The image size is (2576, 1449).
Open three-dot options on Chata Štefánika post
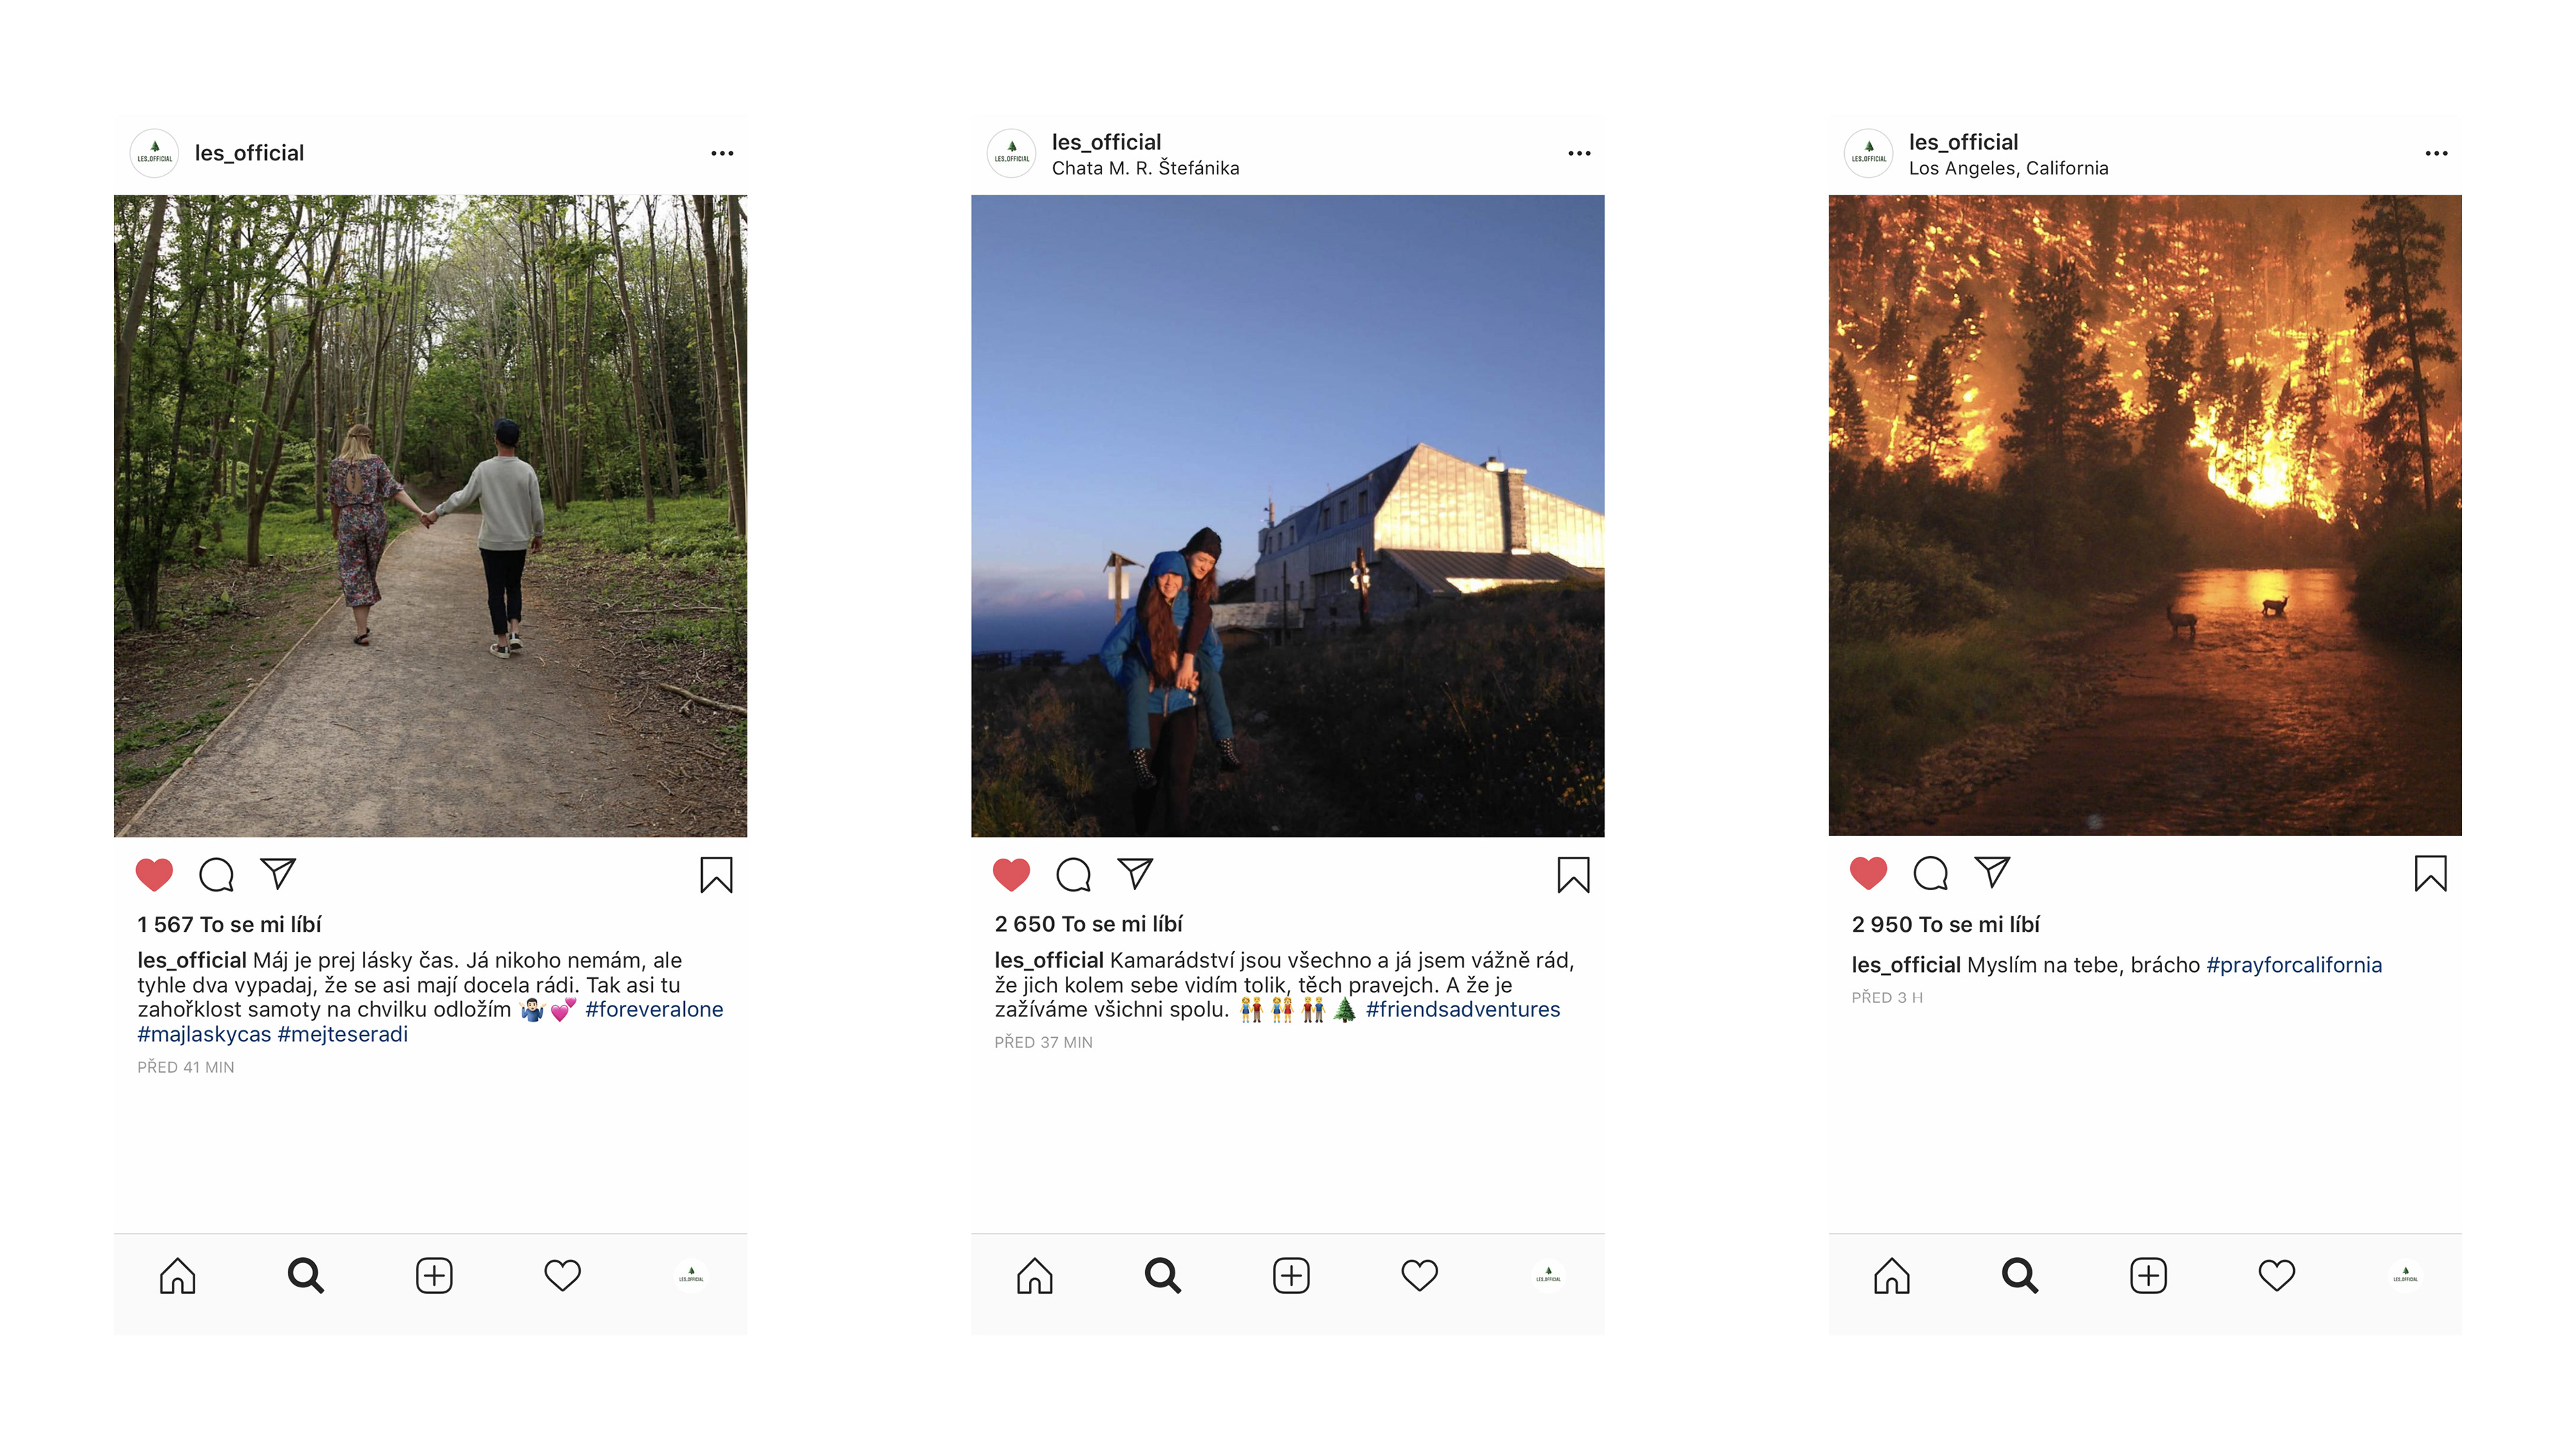1579,153
